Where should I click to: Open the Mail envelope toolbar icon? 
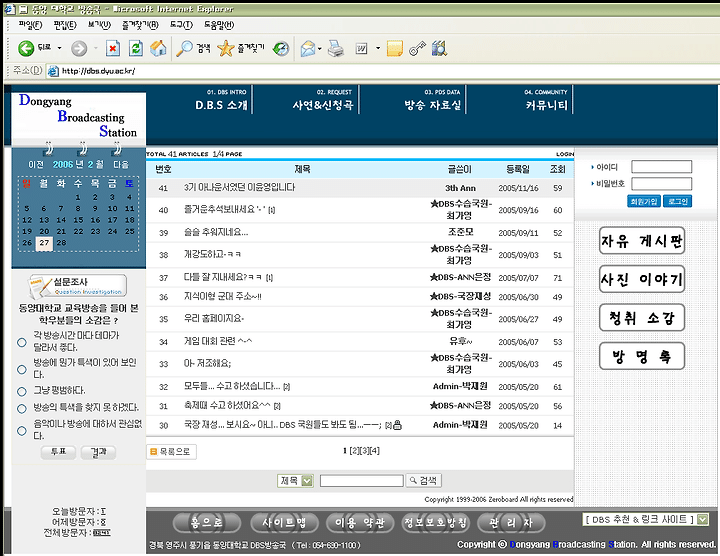tap(308, 48)
